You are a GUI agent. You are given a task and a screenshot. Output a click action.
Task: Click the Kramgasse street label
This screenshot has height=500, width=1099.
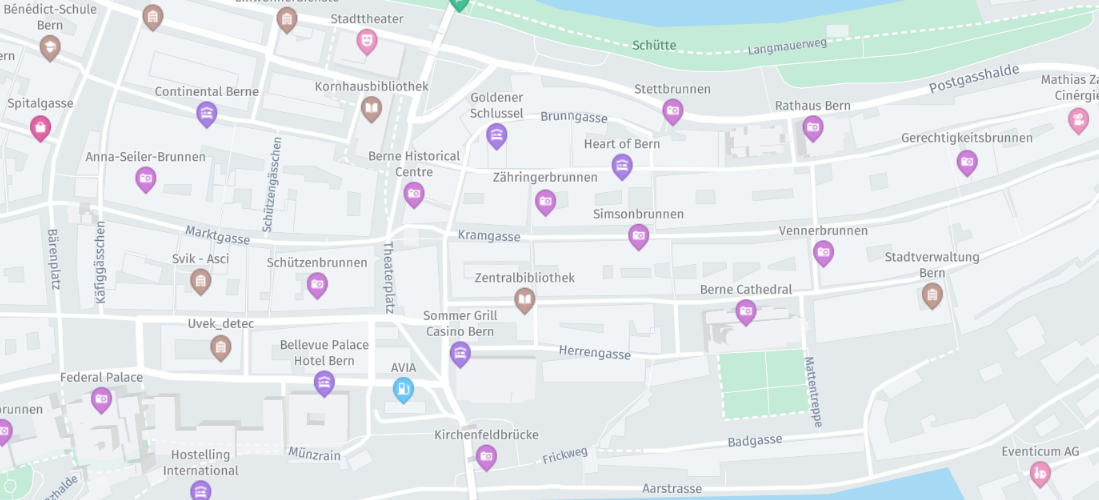[x=489, y=236]
